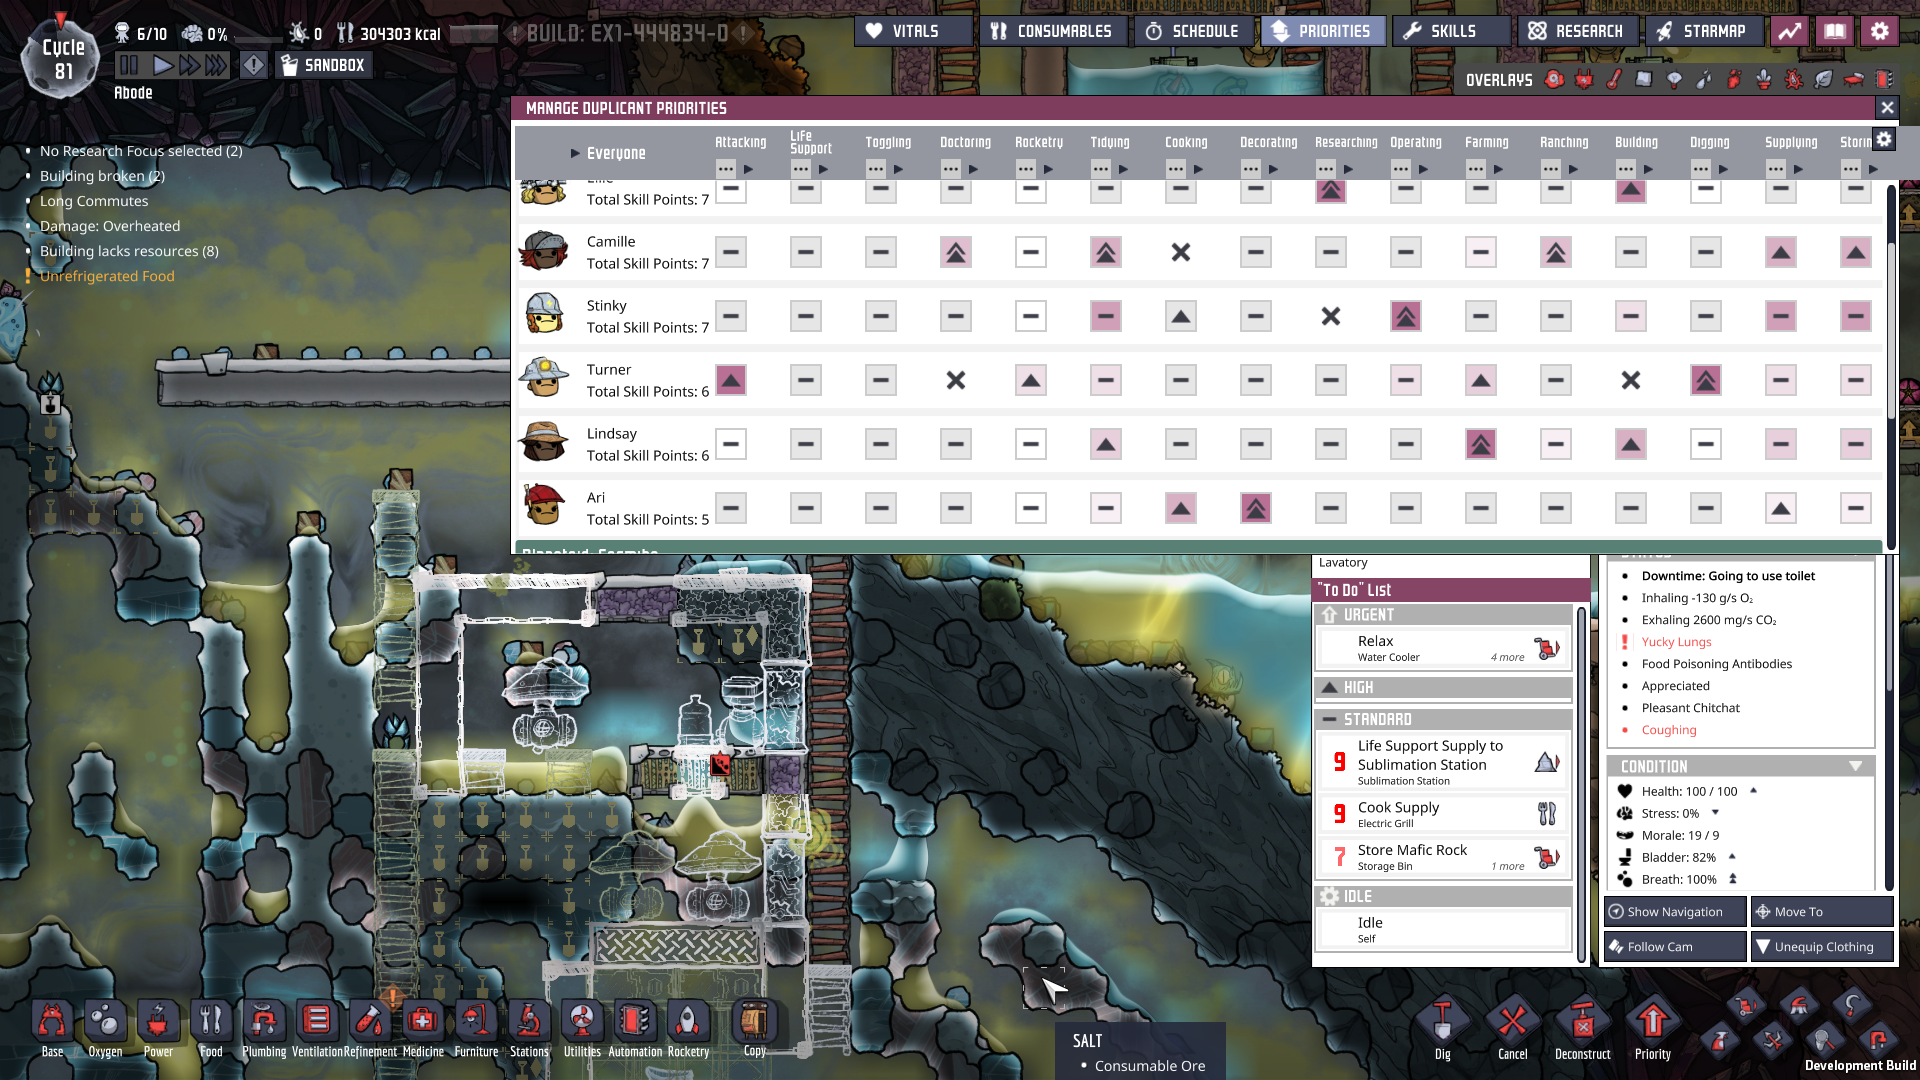
Task: Switch to the Vitals tab
Action: 912,31
